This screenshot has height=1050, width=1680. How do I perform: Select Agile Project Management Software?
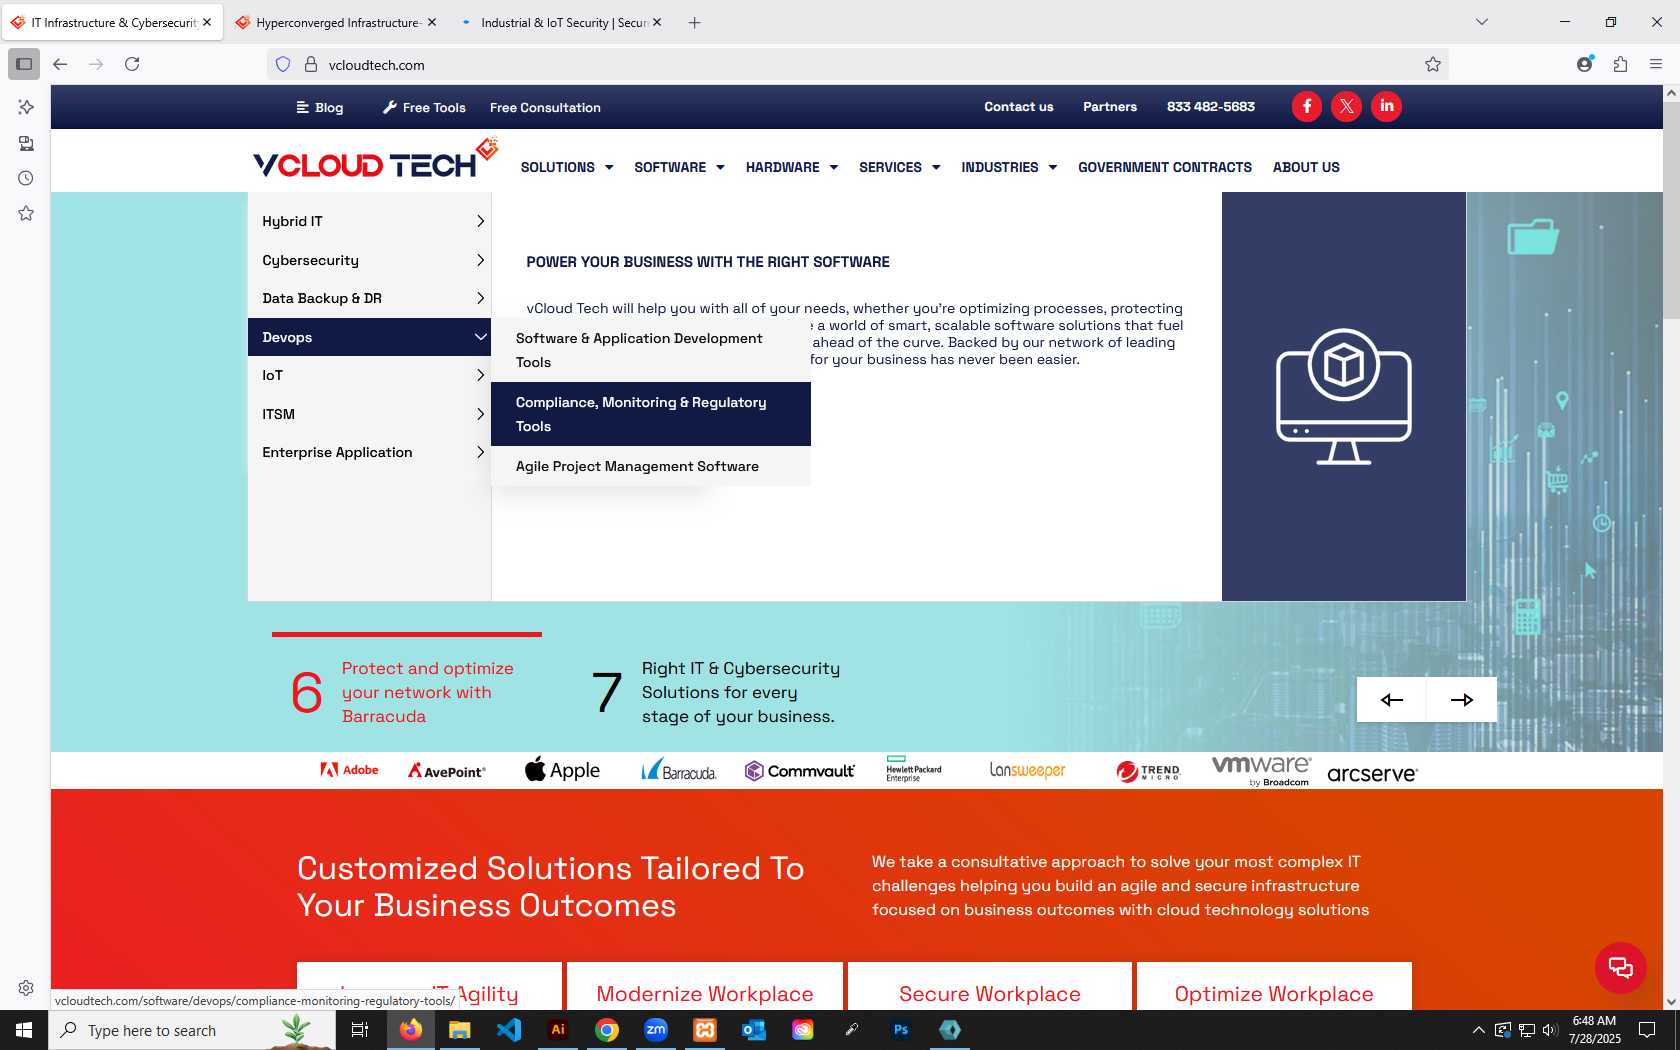tap(651, 466)
